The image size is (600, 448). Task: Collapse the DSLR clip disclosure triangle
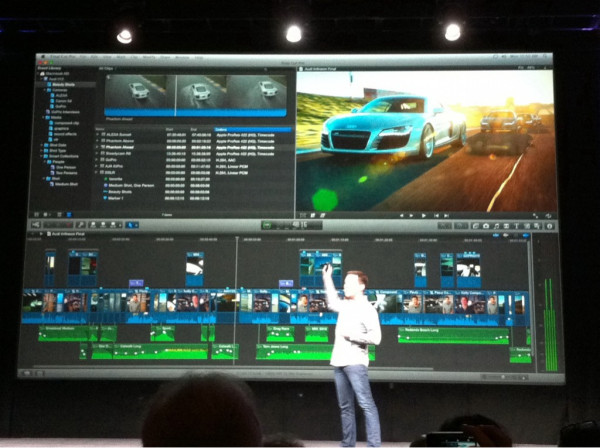coord(97,173)
